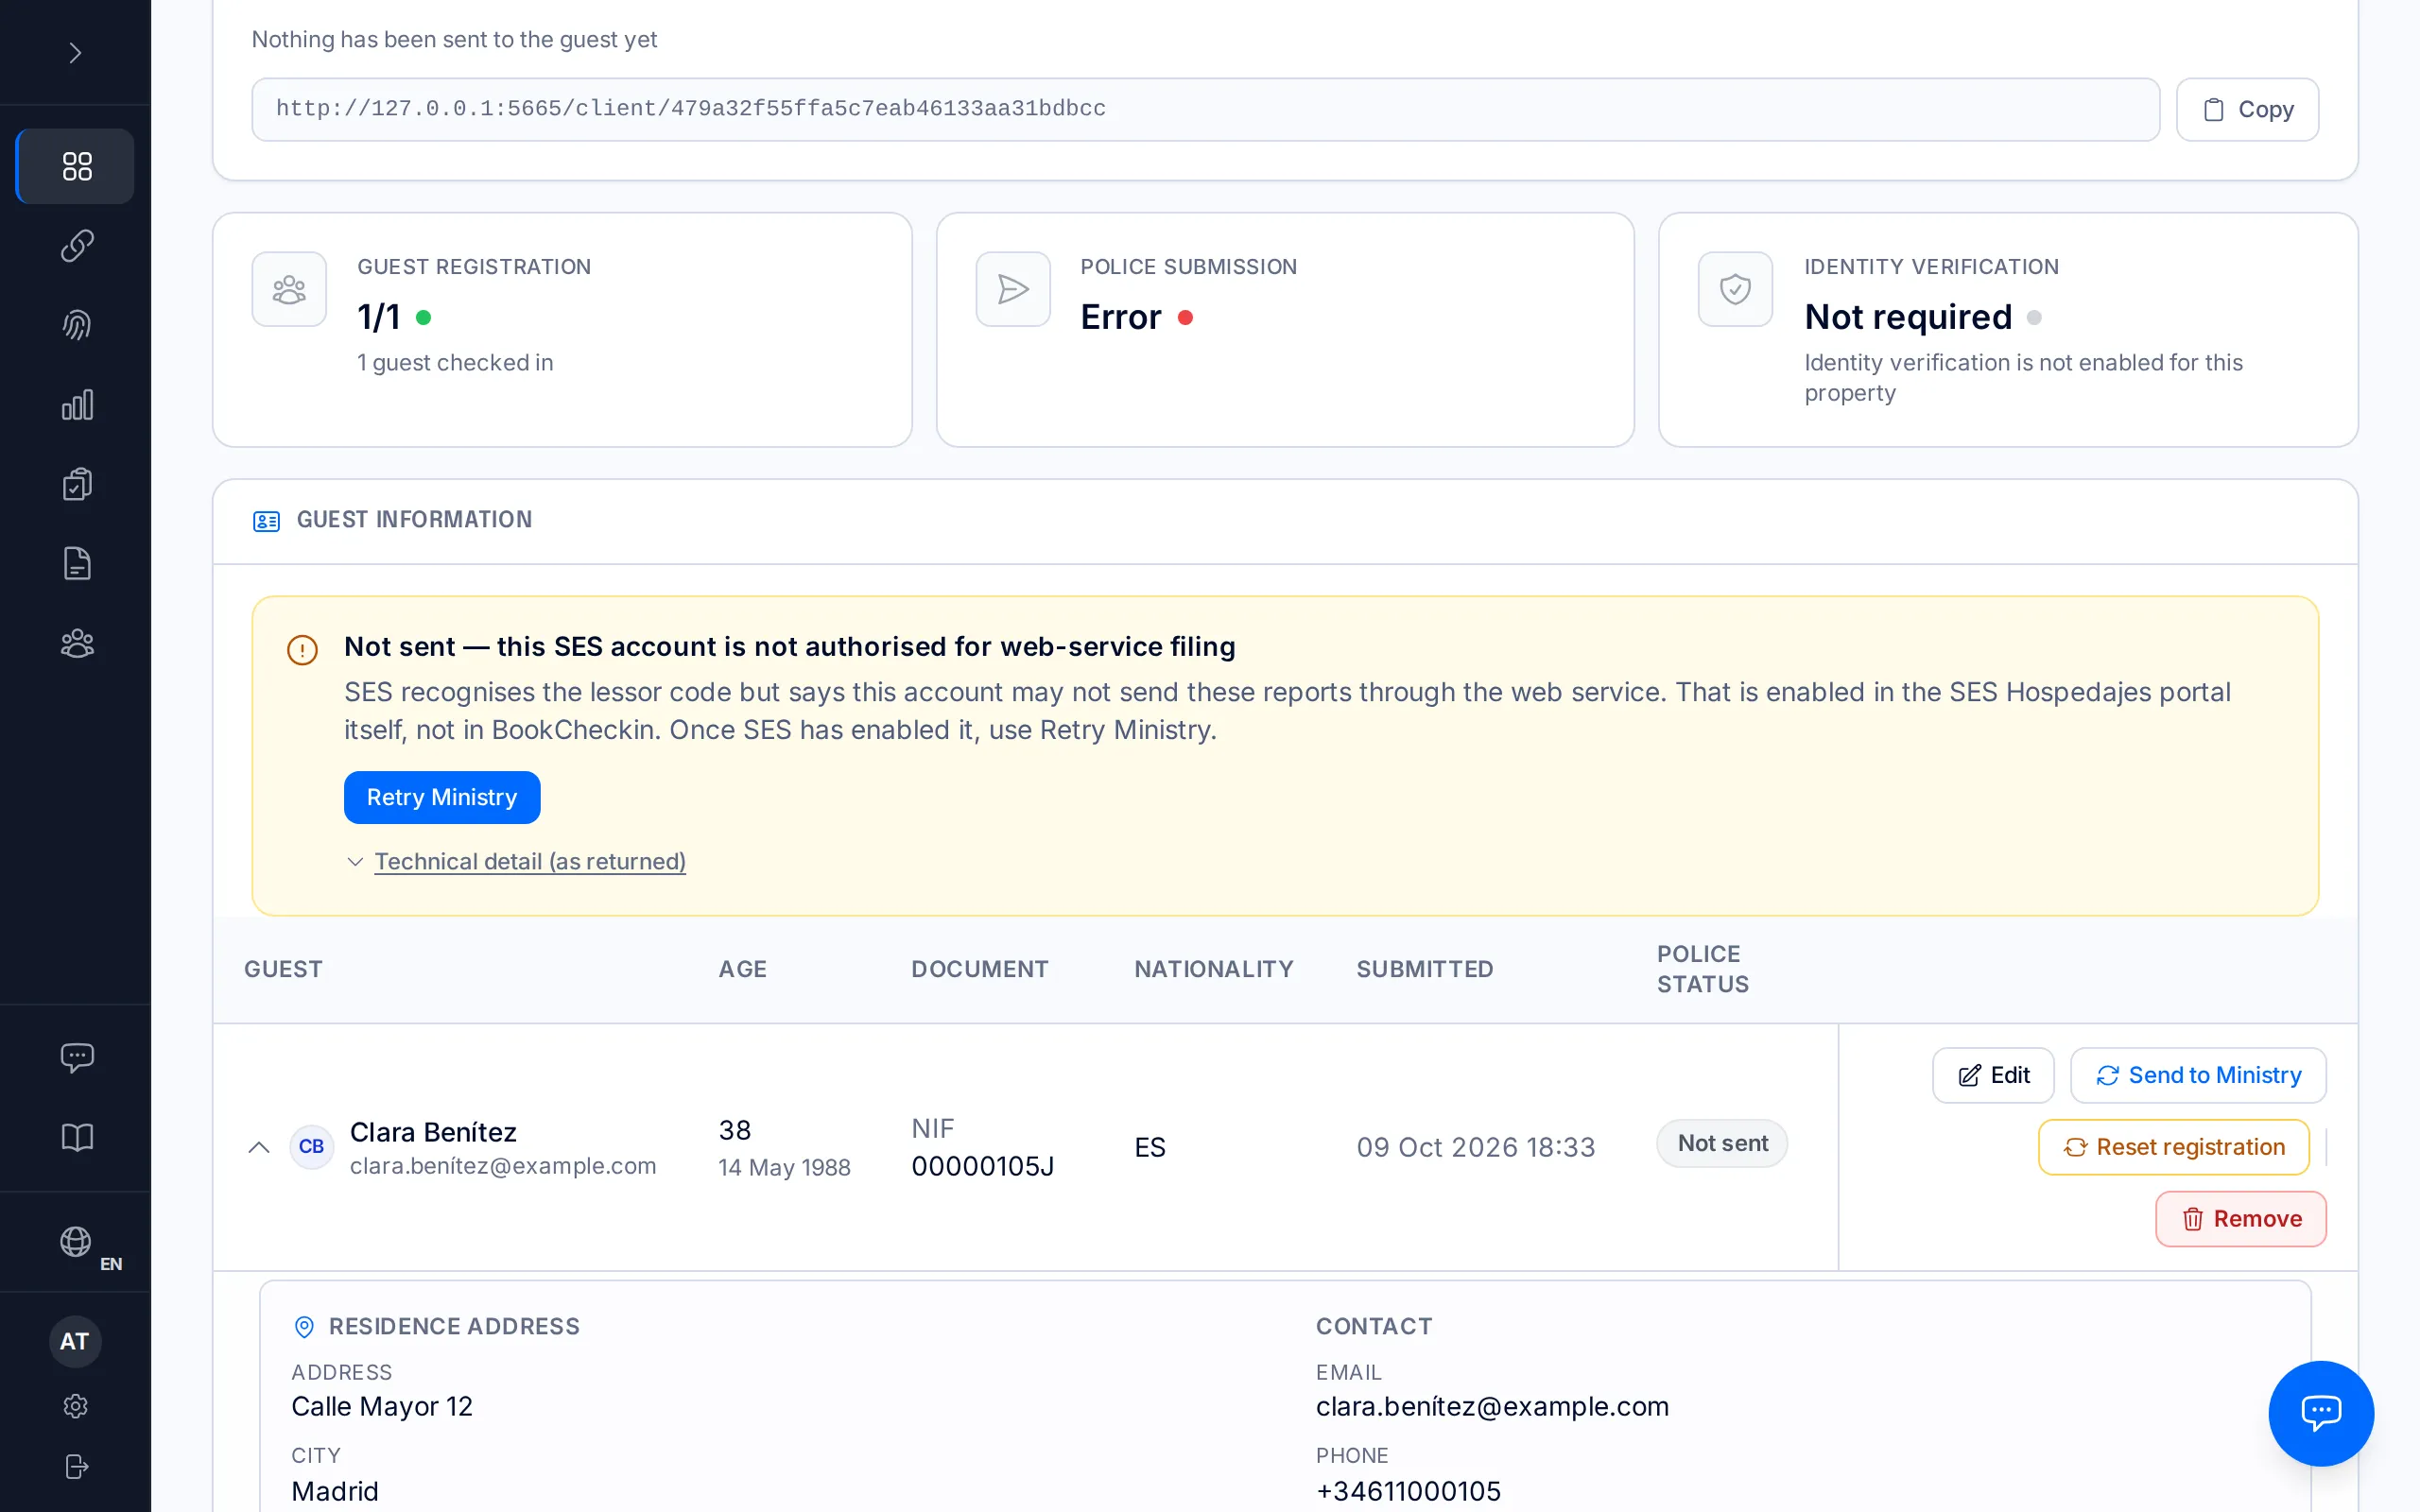2420x1512 pixels.
Task: Open the document page icon in sidebar
Action: coord(76,564)
